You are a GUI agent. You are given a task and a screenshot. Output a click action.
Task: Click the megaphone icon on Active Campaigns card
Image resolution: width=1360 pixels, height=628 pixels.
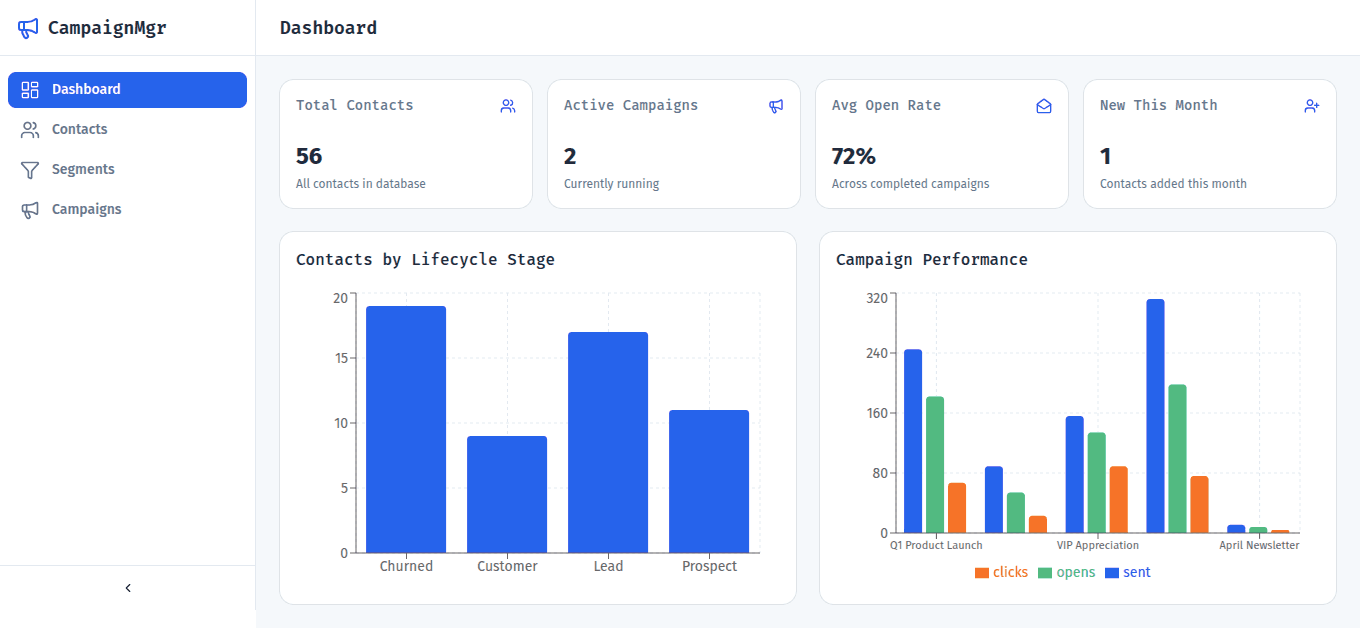coord(776,106)
